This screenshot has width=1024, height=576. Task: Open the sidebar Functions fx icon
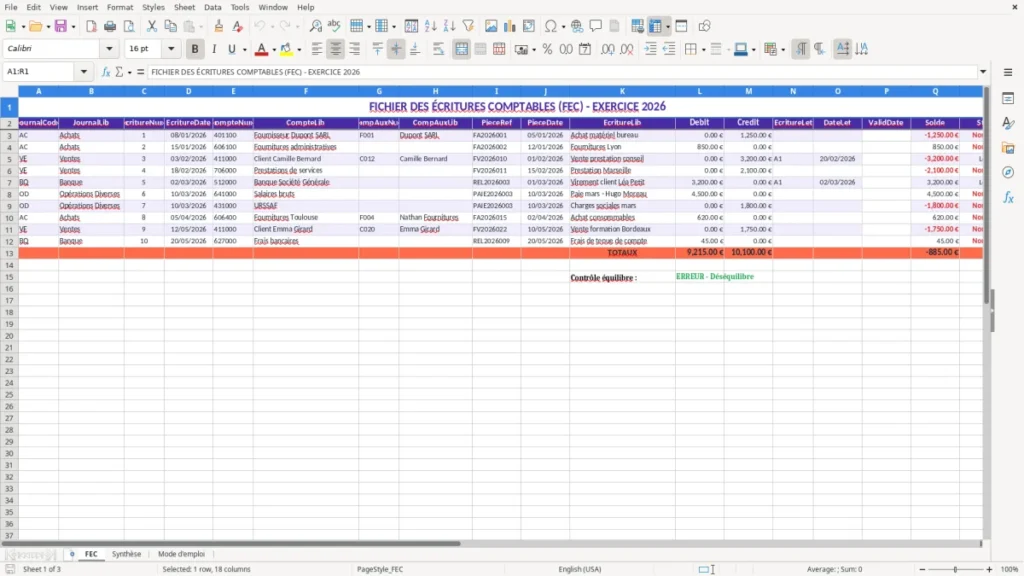coord(1008,197)
